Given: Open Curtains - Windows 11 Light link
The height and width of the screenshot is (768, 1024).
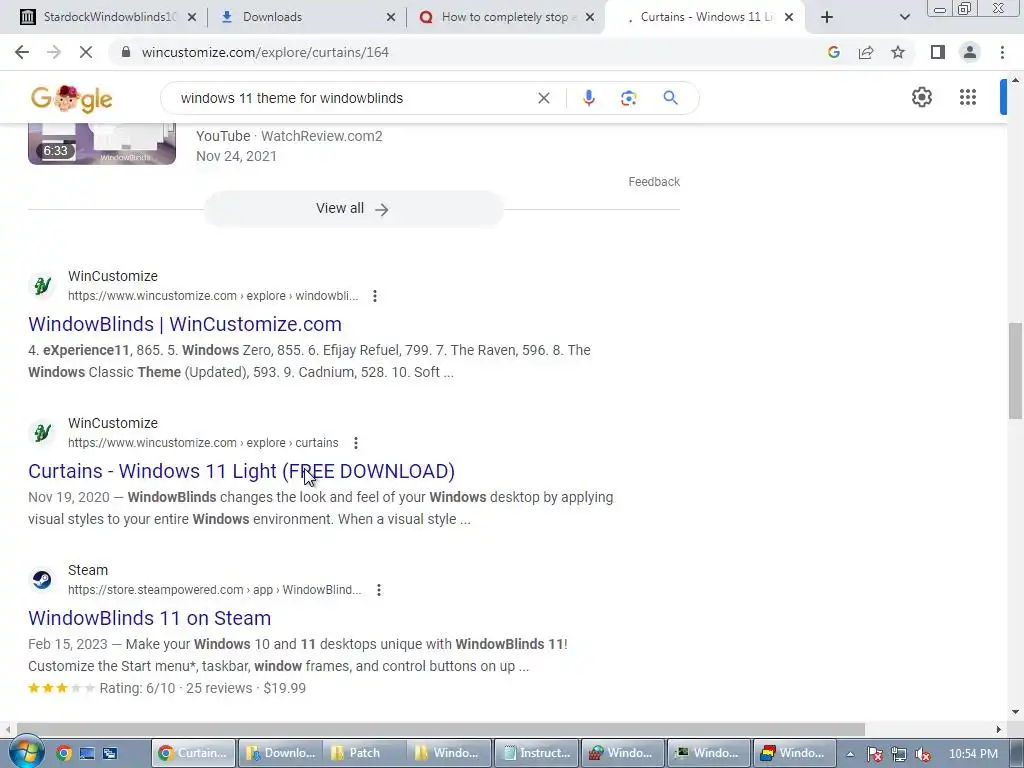Looking at the screenshot, I should pos(242,471).
